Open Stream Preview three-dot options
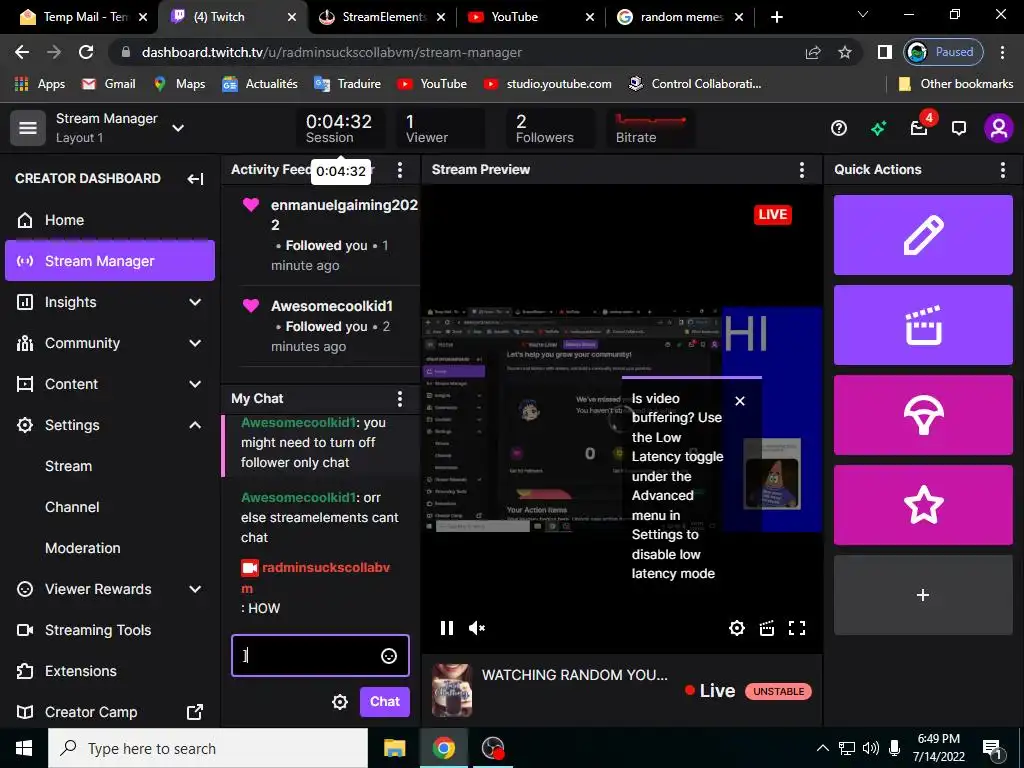Viewport: 1024px width, 768px height. [x=802, y=170]
